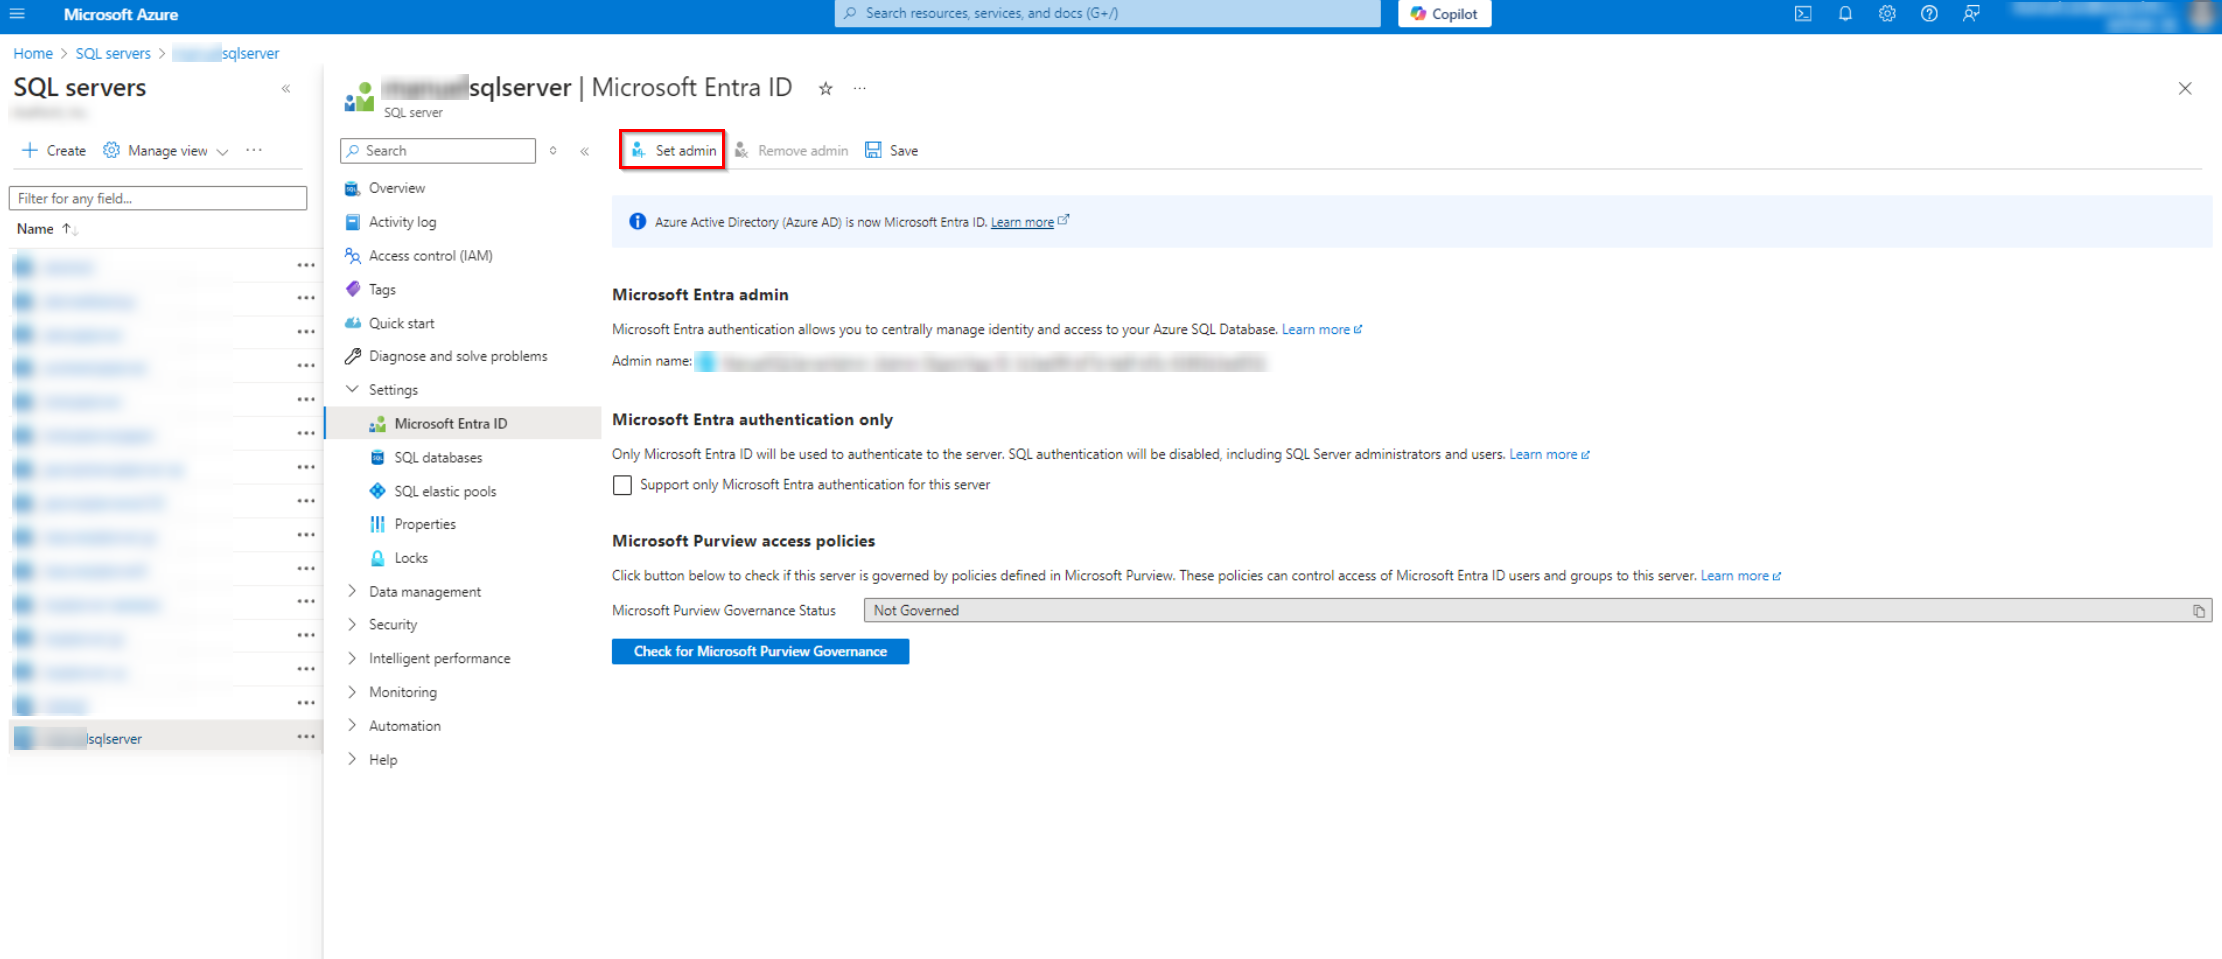Open the Azure Cloud Shell icon
This screenshot has height=959, width=2222.
coord(1802,13)
